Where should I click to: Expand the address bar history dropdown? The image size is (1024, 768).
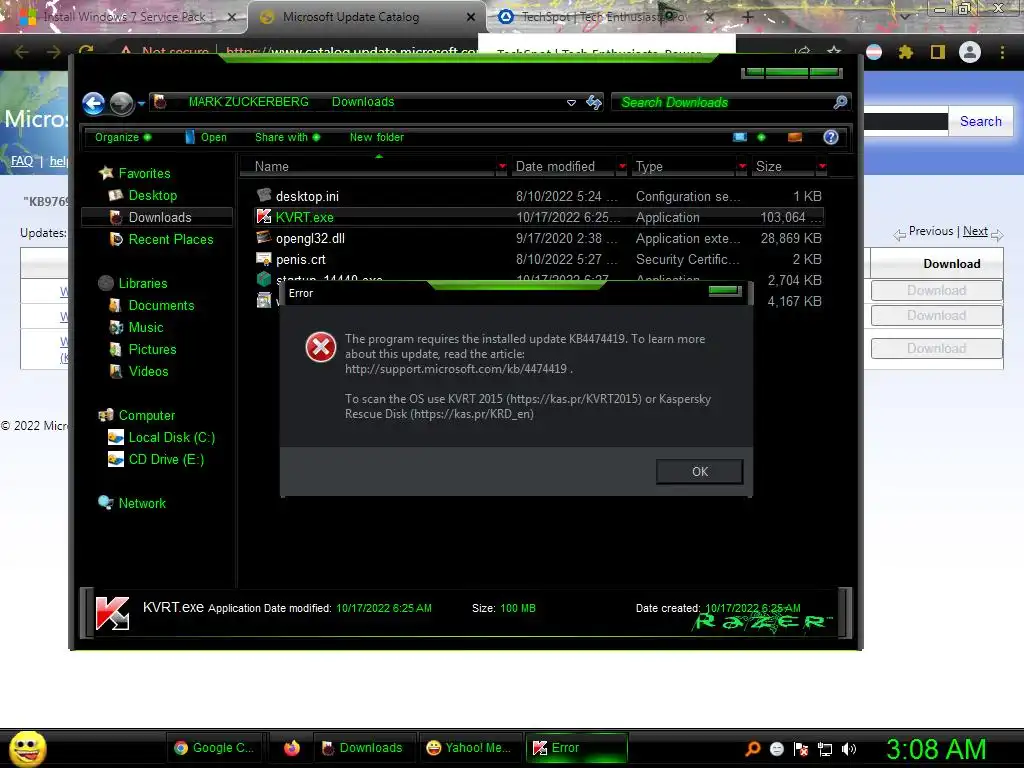tap(571, 103)
